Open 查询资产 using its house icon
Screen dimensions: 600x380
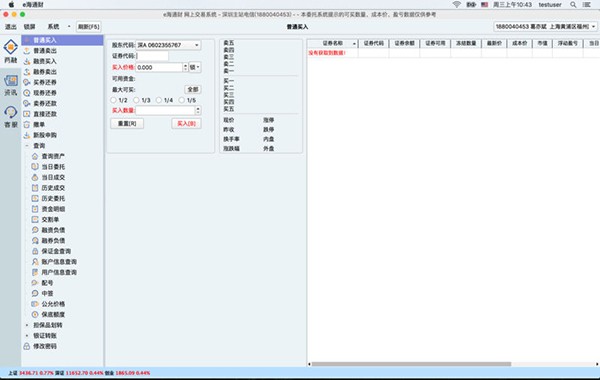pyautogui.click(x=35, y=156)
